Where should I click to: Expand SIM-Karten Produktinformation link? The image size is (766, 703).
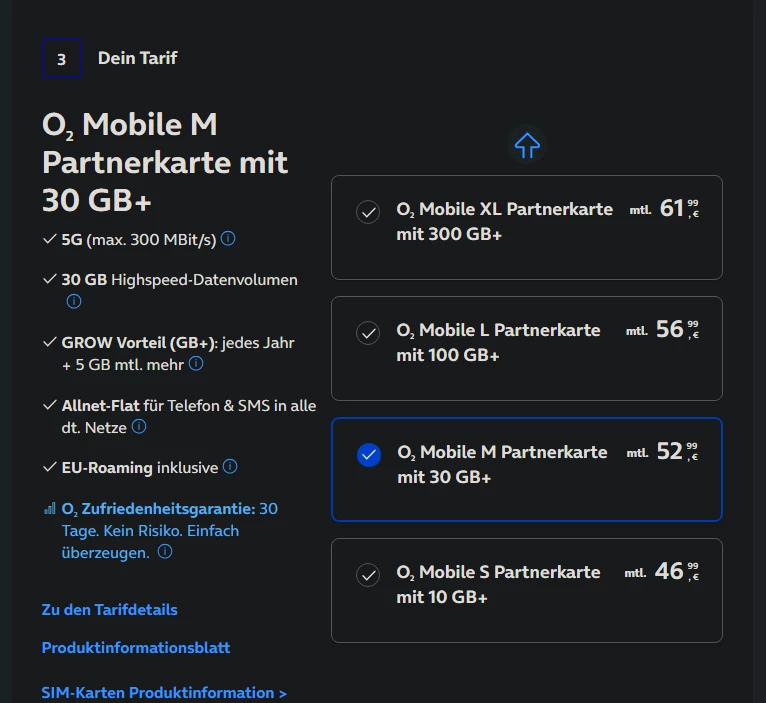[164, 692]
